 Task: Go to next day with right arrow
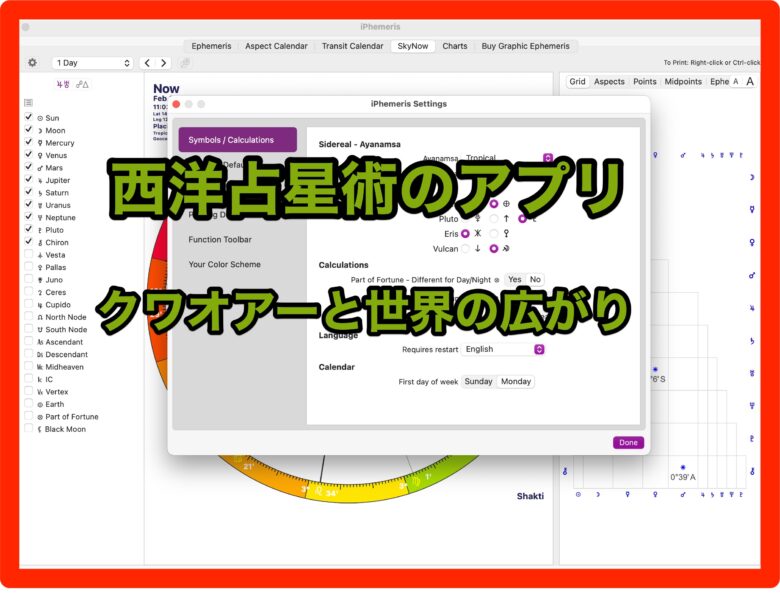tap(163, 63)
